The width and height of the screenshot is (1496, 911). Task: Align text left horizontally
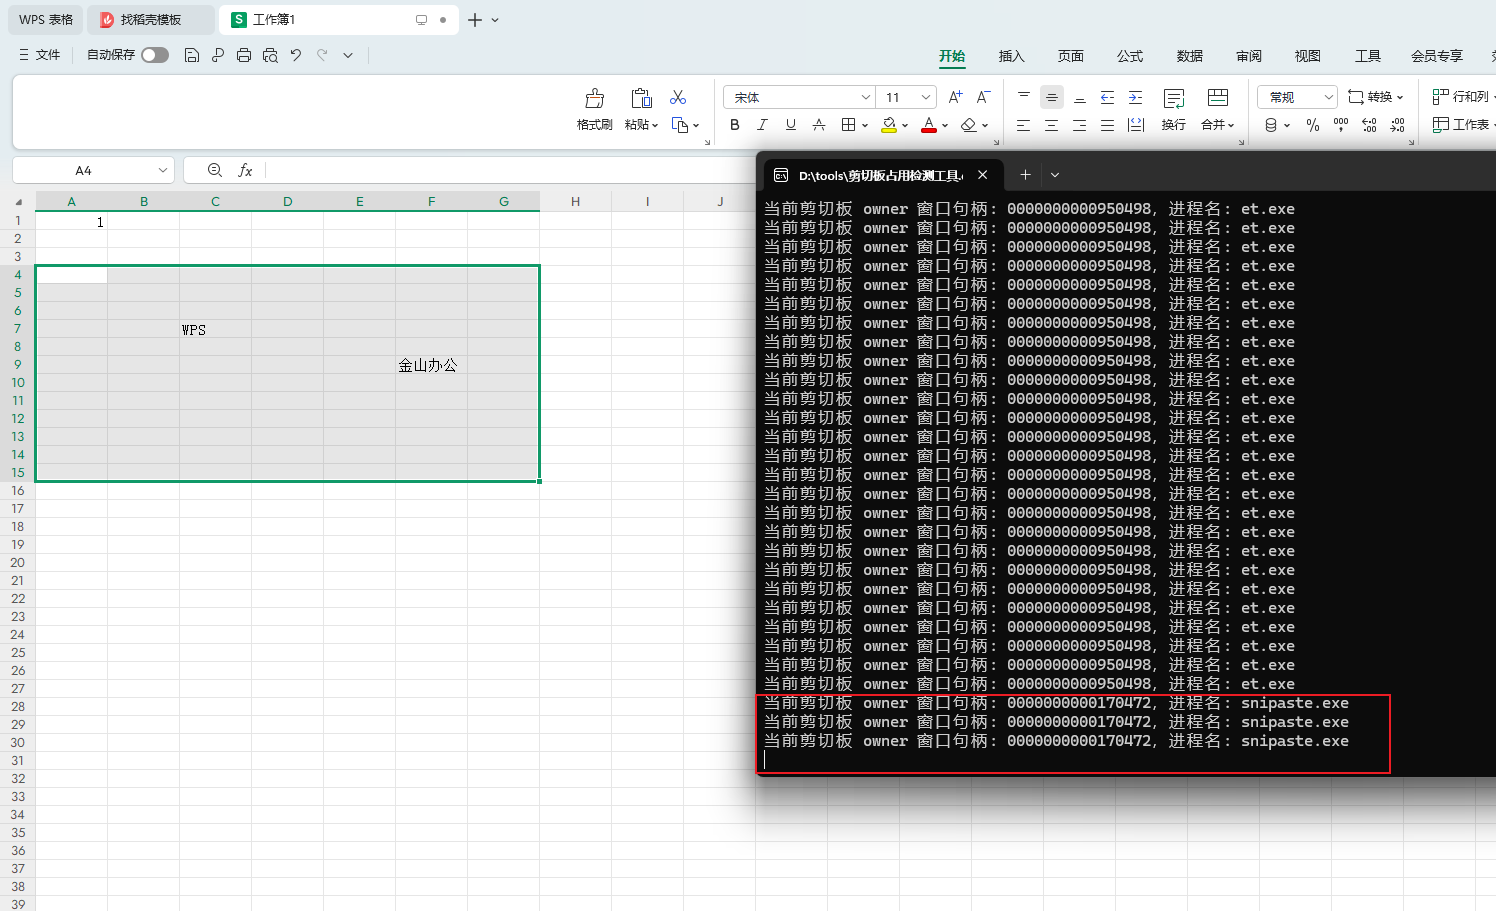tap(1023, 125)
